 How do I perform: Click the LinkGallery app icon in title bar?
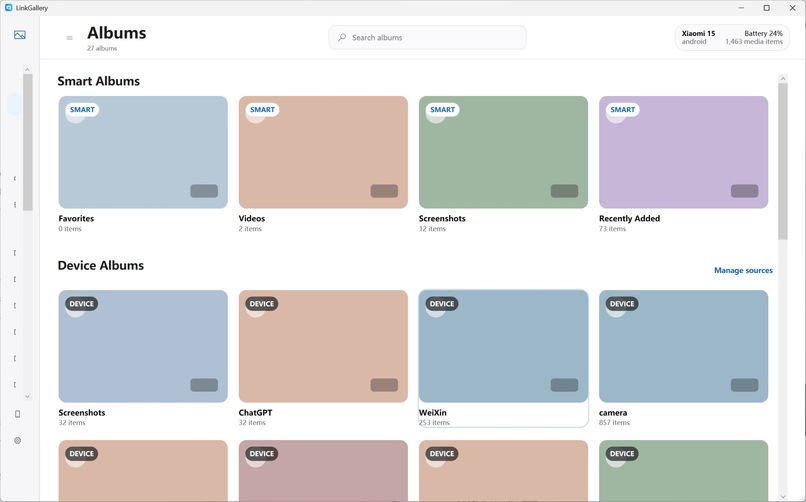(8, 8)
